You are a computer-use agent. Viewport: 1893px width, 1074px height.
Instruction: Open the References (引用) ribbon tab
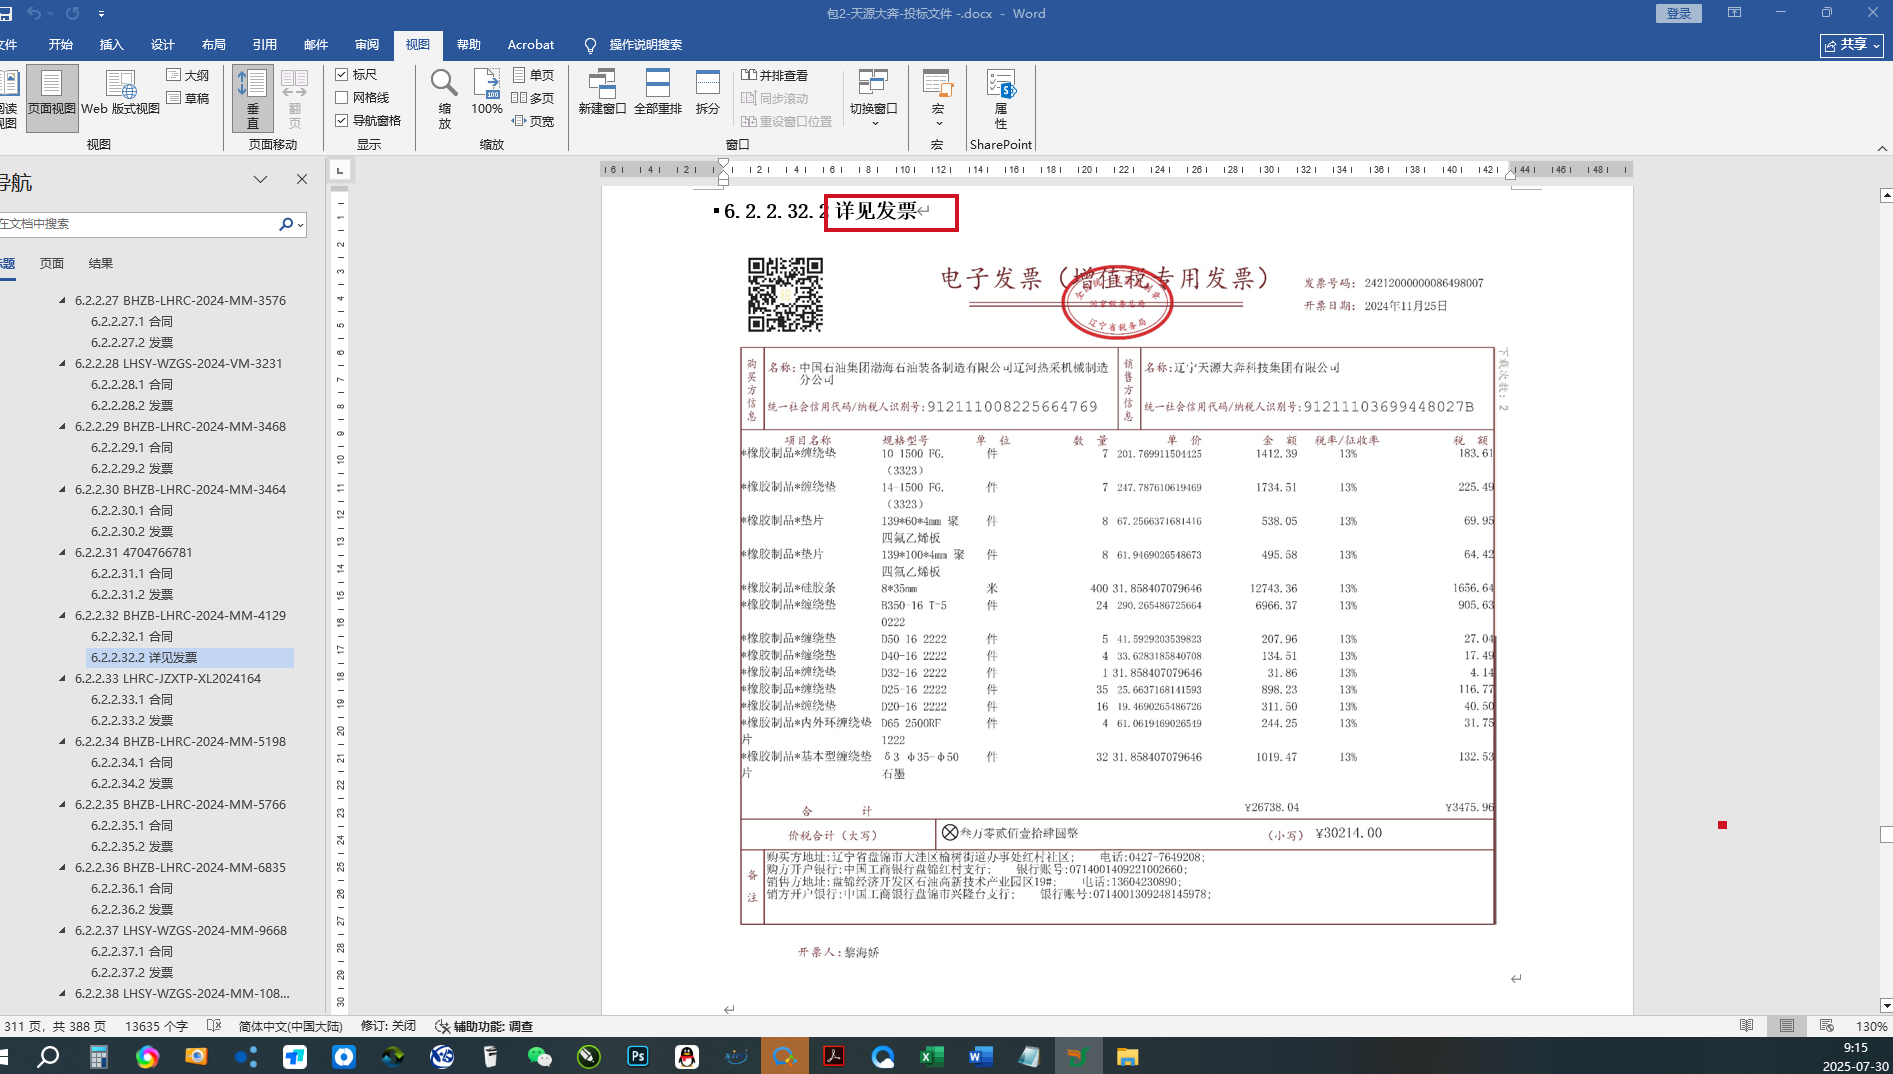pyautogui.click(x=265, y=45)
